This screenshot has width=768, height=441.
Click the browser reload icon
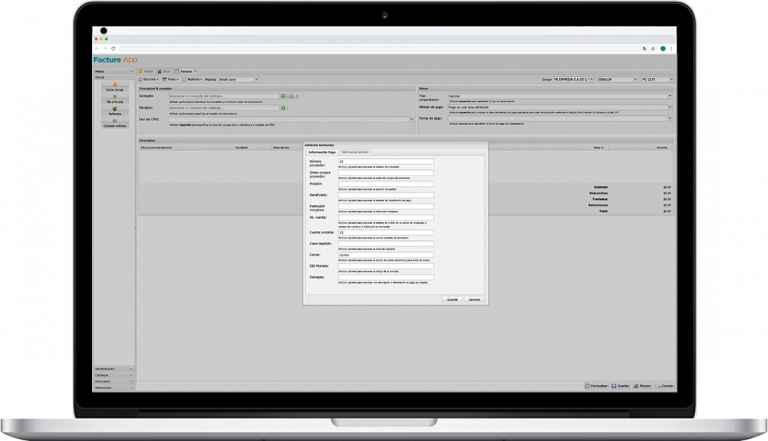pyautogui.click(x=113, y=48)
